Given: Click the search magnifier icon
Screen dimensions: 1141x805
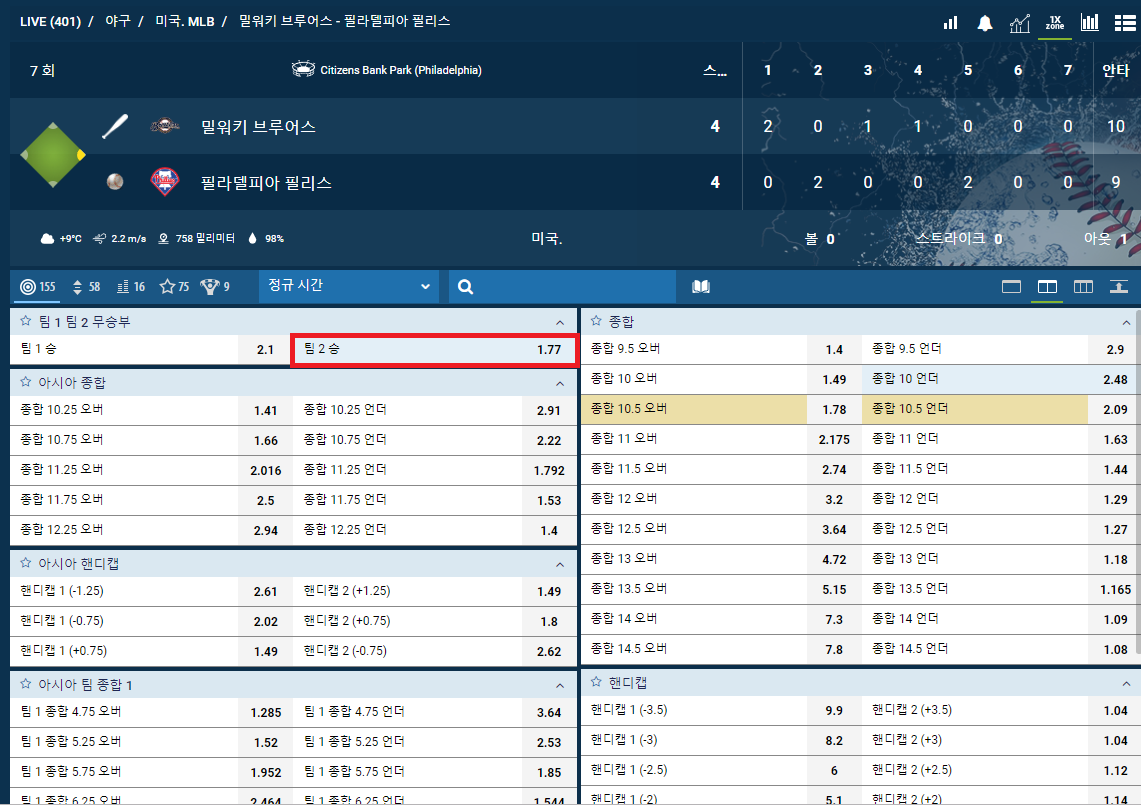Looking at the screenshot, I should 465,287.
